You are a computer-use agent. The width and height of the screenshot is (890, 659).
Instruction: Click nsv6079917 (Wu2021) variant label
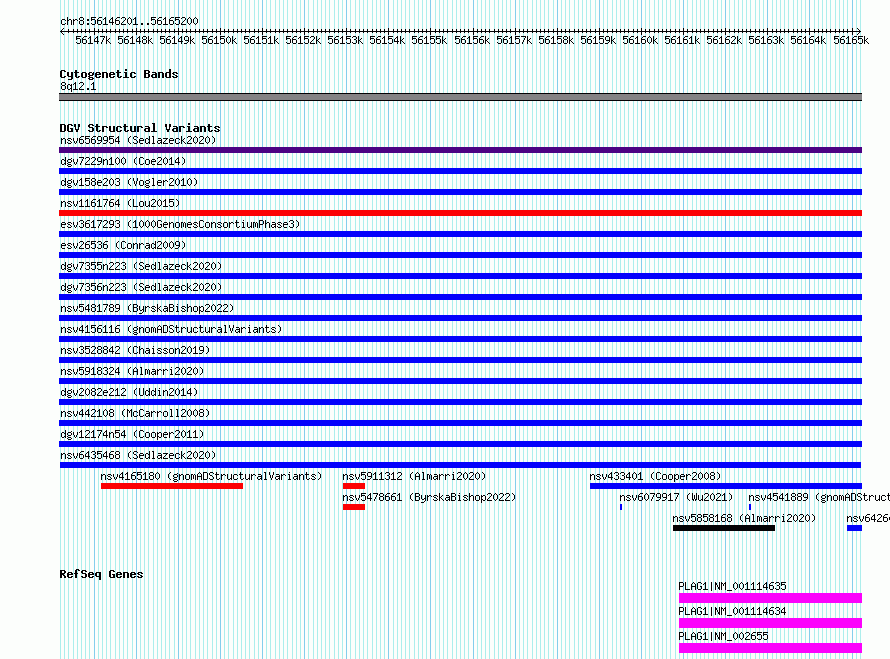(x=676, y=497)
